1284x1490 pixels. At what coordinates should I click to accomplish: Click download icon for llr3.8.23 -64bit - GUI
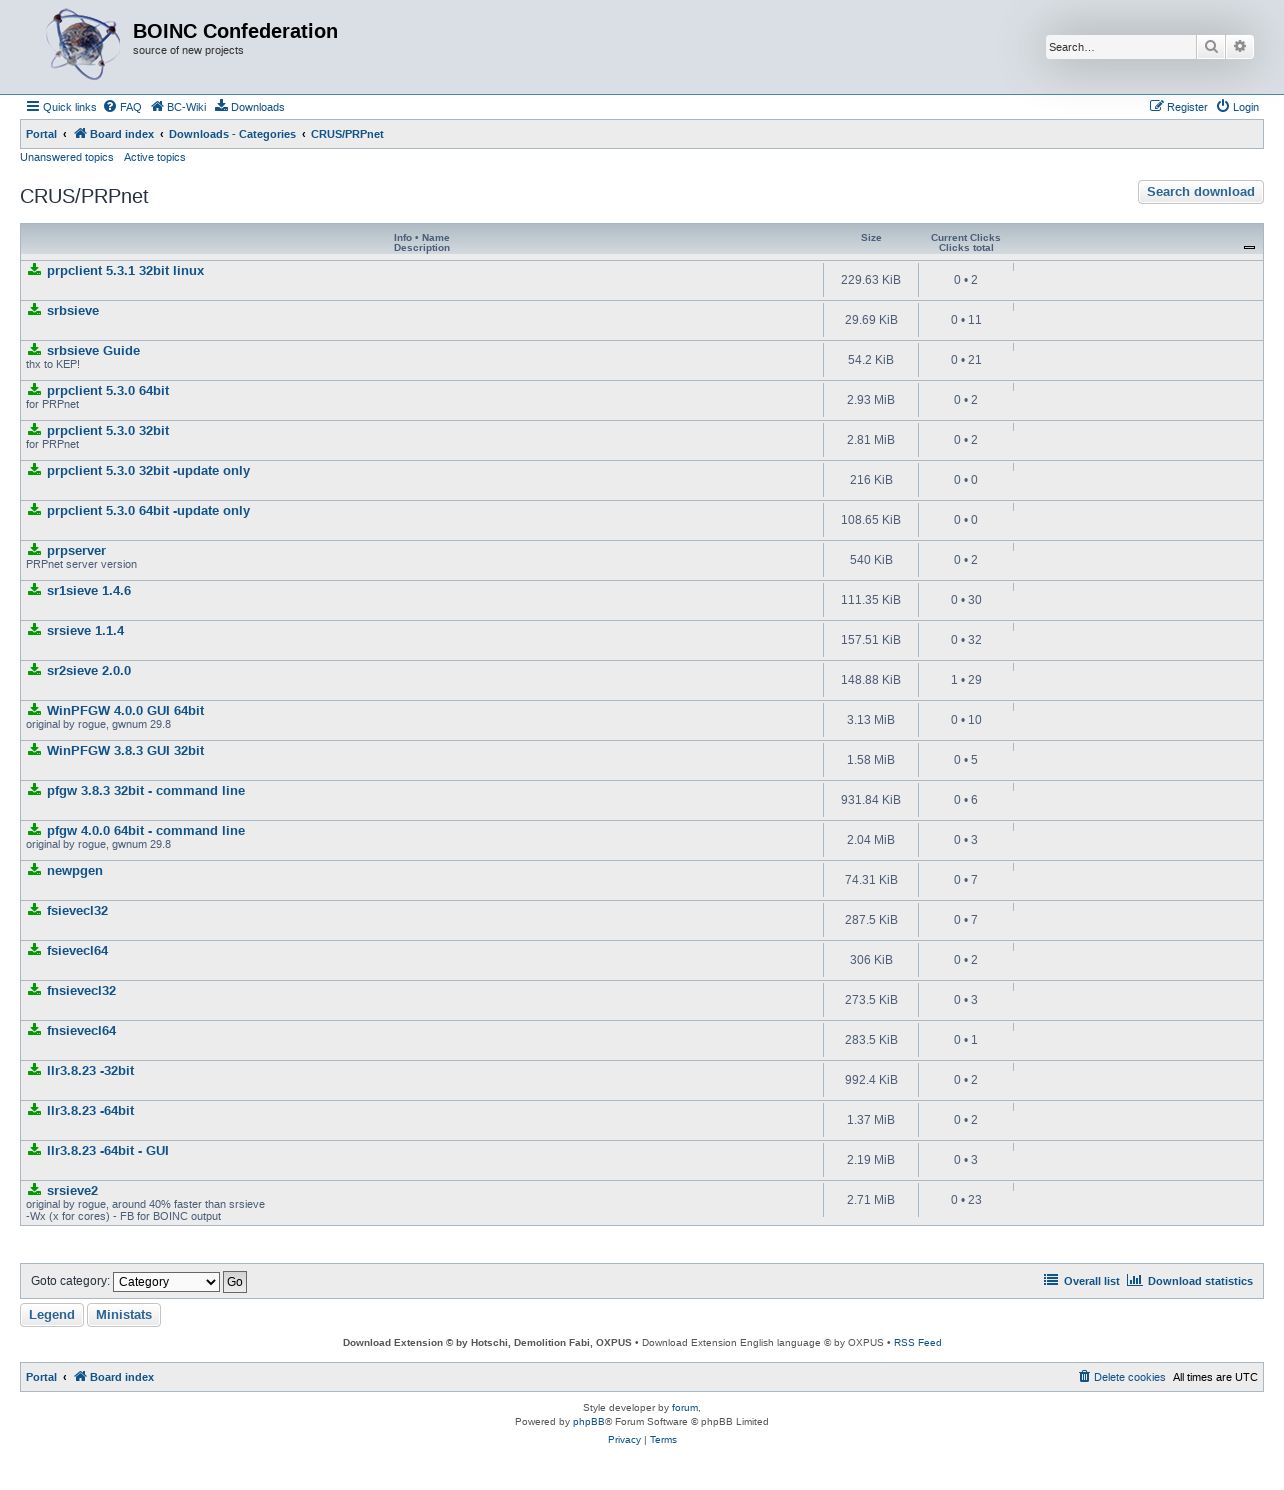coord(34,1150)
